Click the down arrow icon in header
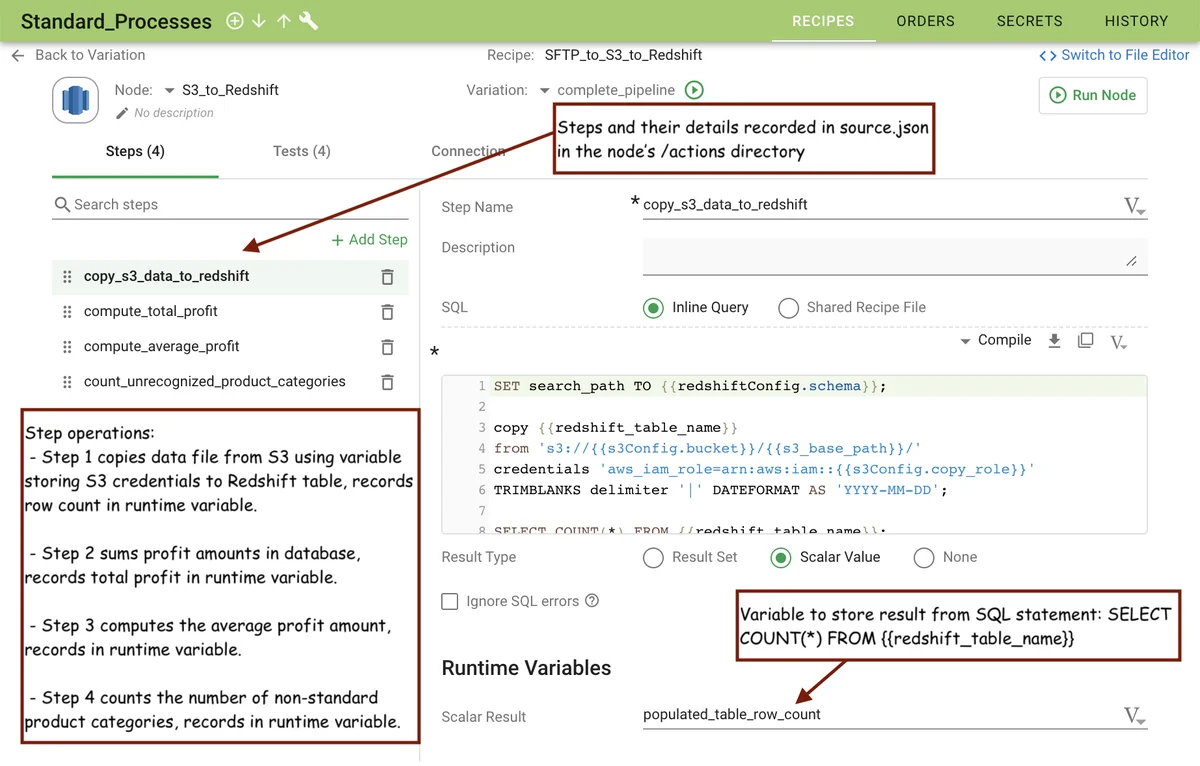1200x766 pixels. coord(259,21)
